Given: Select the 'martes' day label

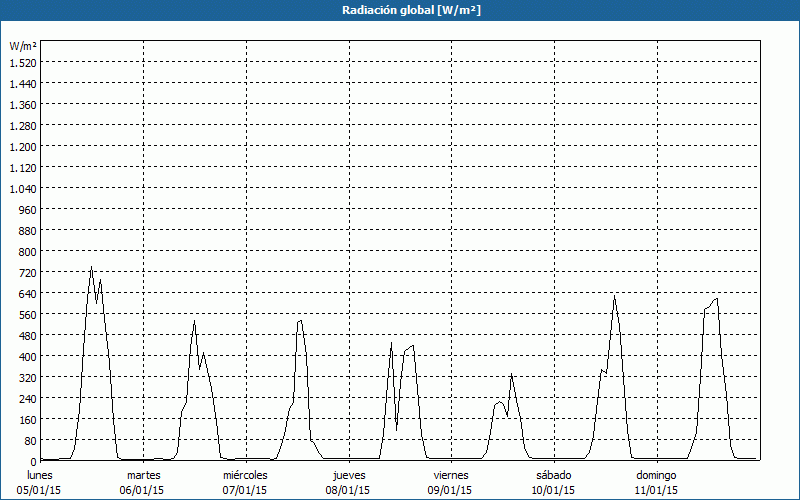Looking at the screenshot, I should point(144,475).
